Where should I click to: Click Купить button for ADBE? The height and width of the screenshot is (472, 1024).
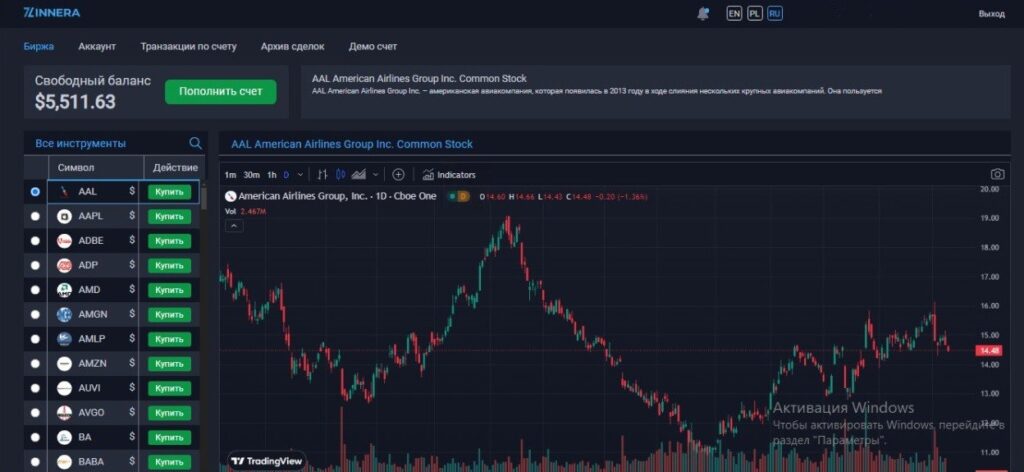(x=169, y=241)
